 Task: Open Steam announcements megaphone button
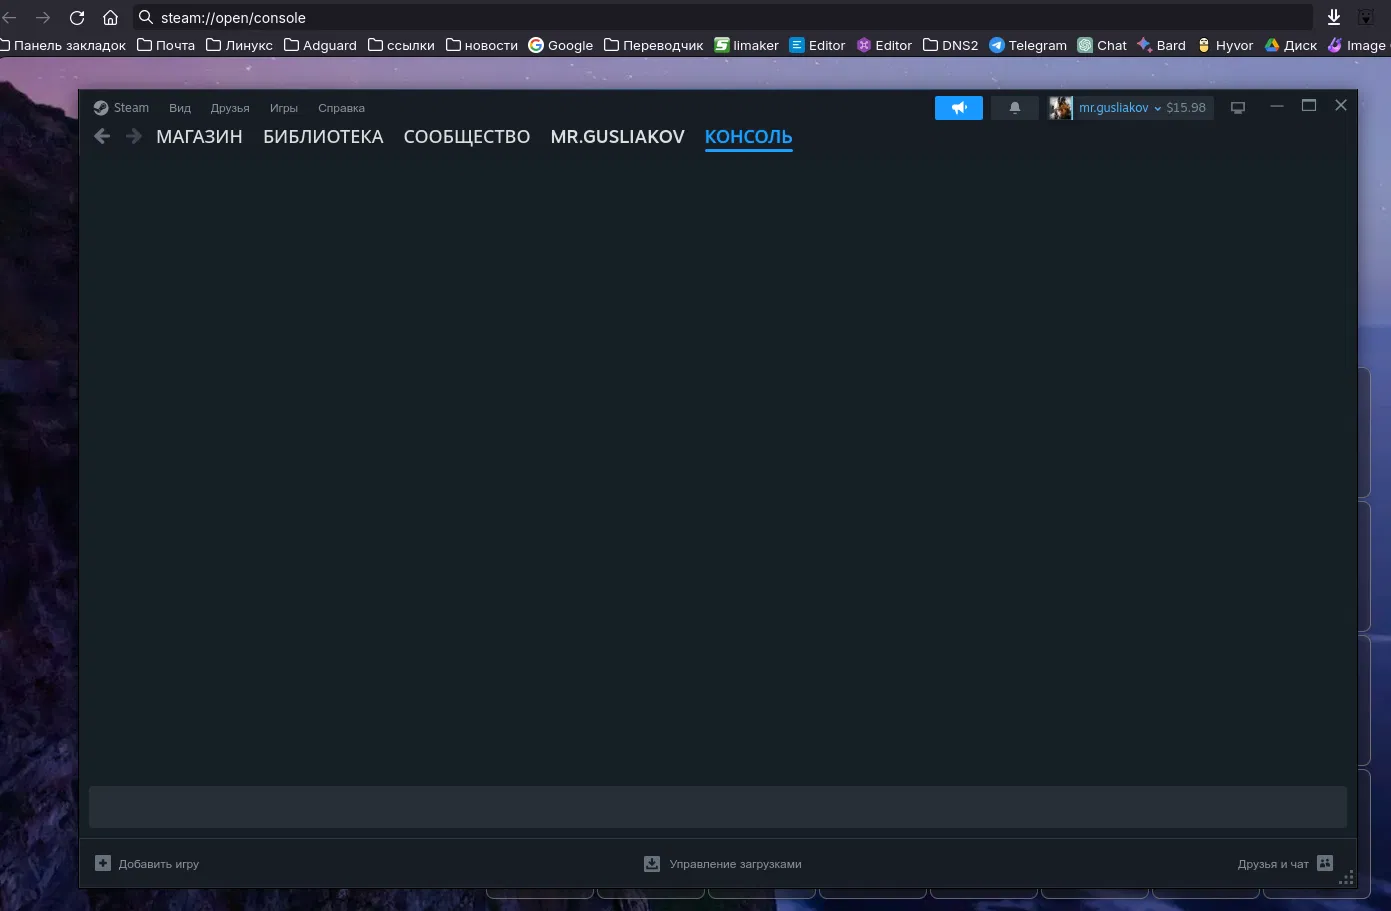959,108
